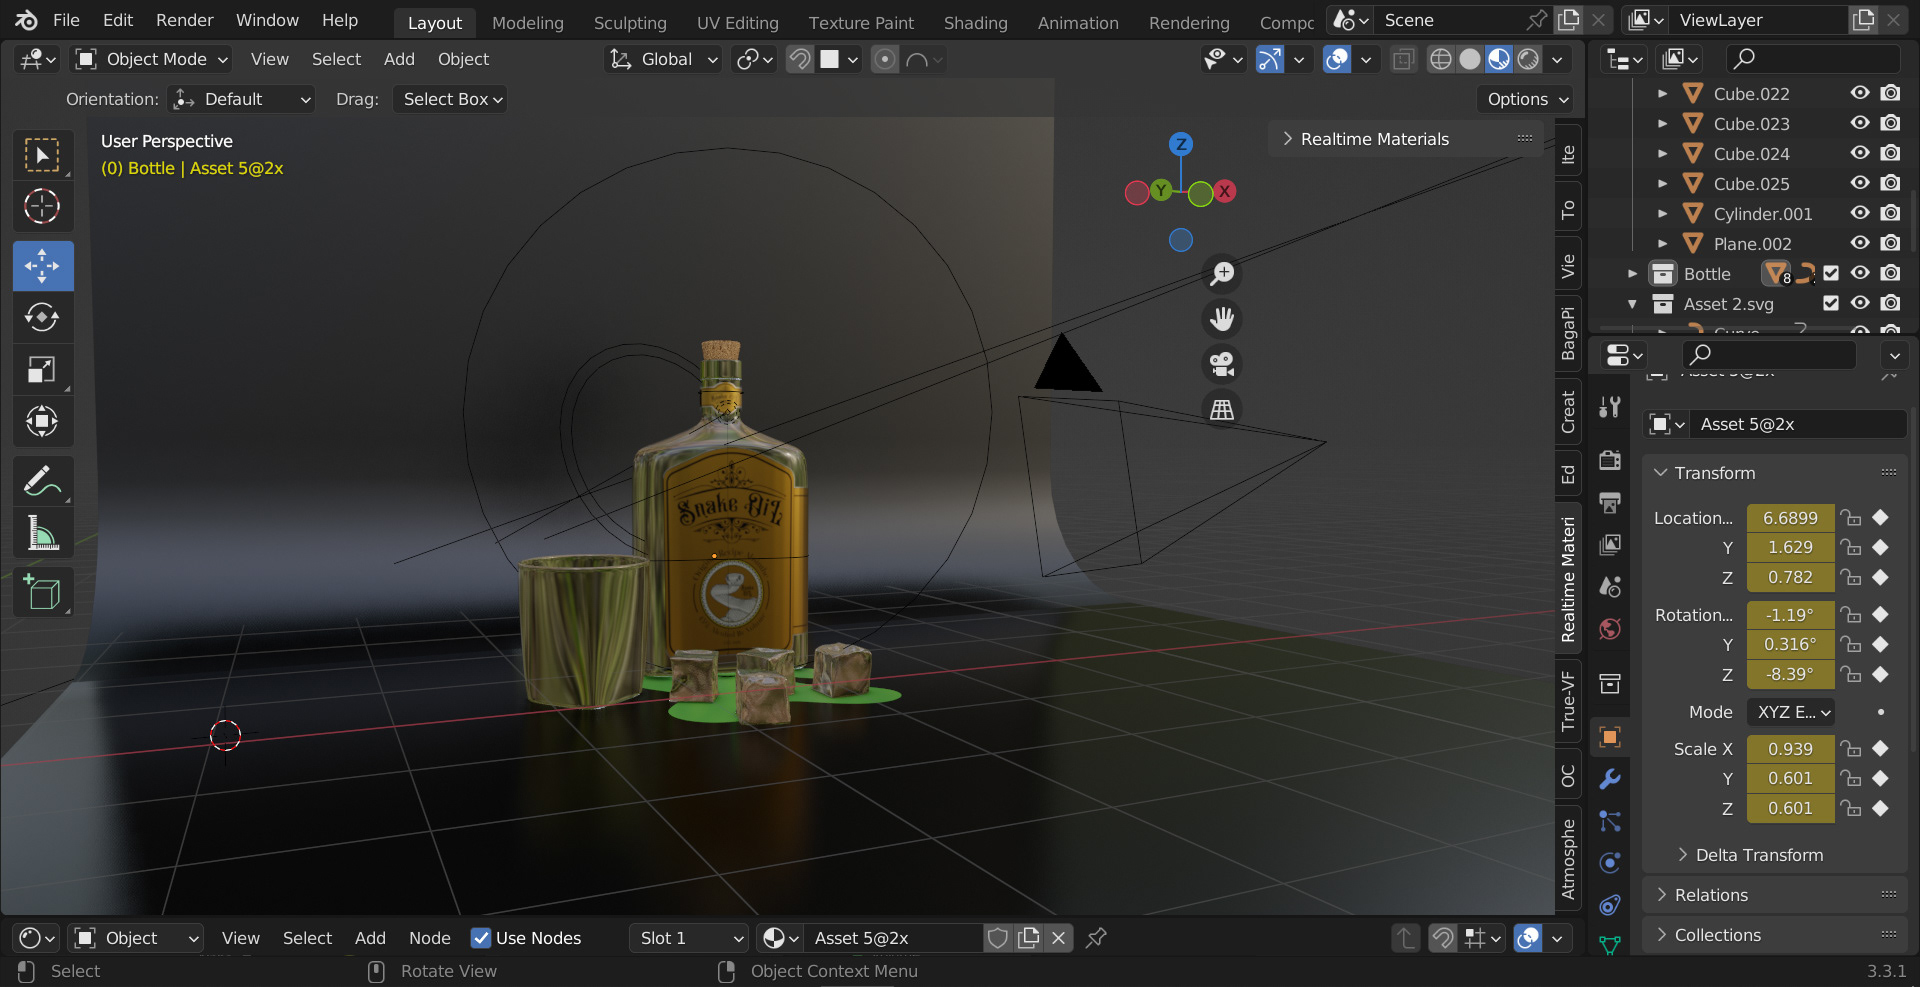Toggle the Use Nodes checkbox
The image size is (1920, 987).
coord(481,938)
